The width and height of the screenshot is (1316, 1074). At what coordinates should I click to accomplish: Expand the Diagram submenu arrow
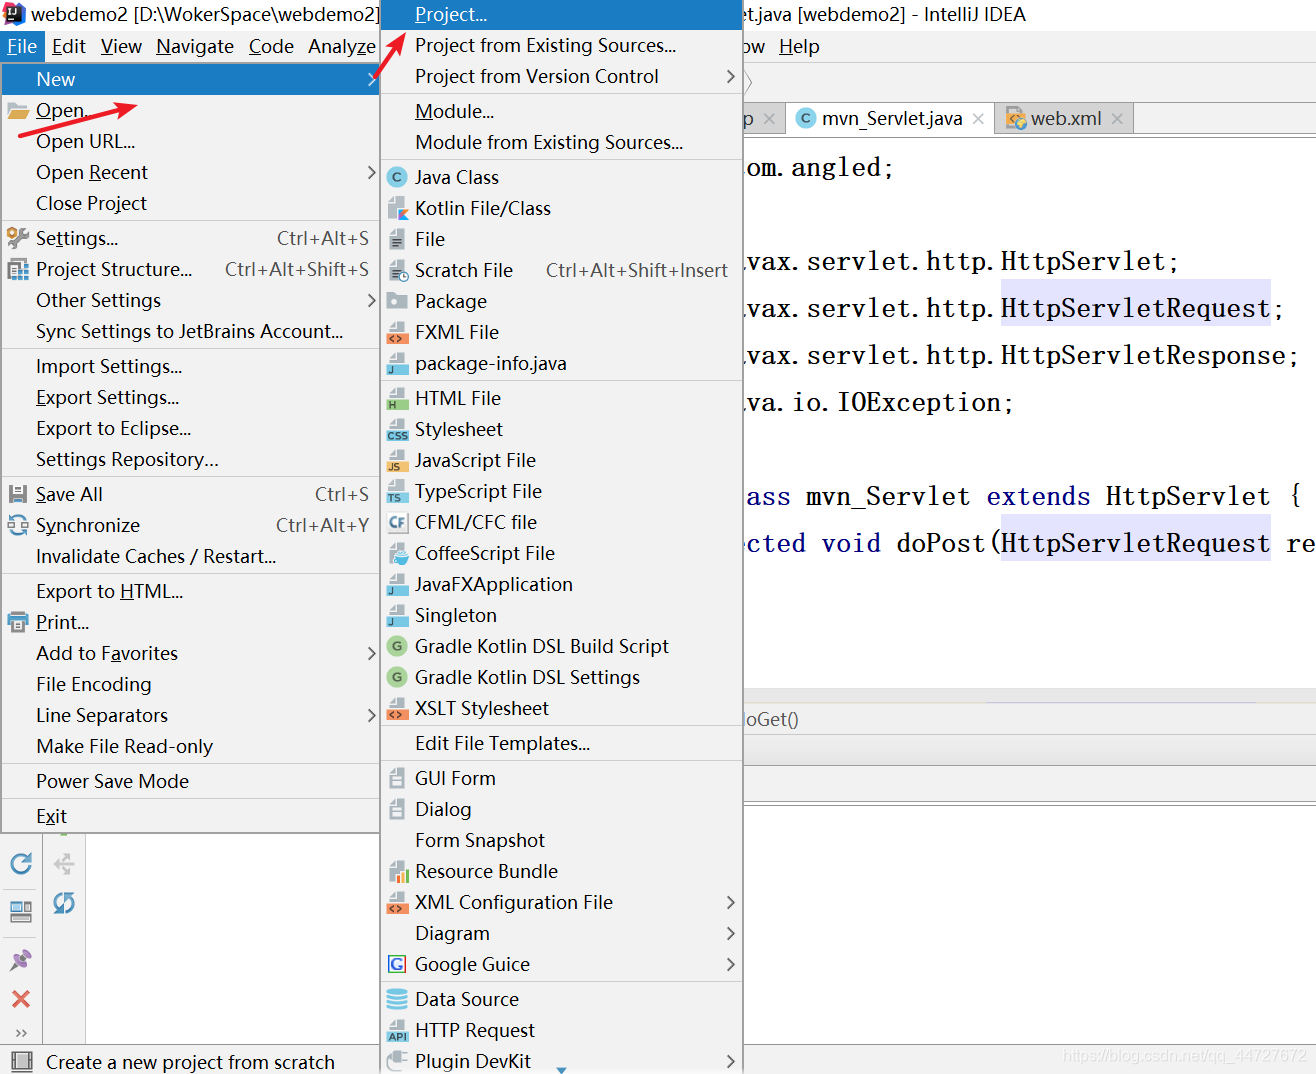point(730,933)
